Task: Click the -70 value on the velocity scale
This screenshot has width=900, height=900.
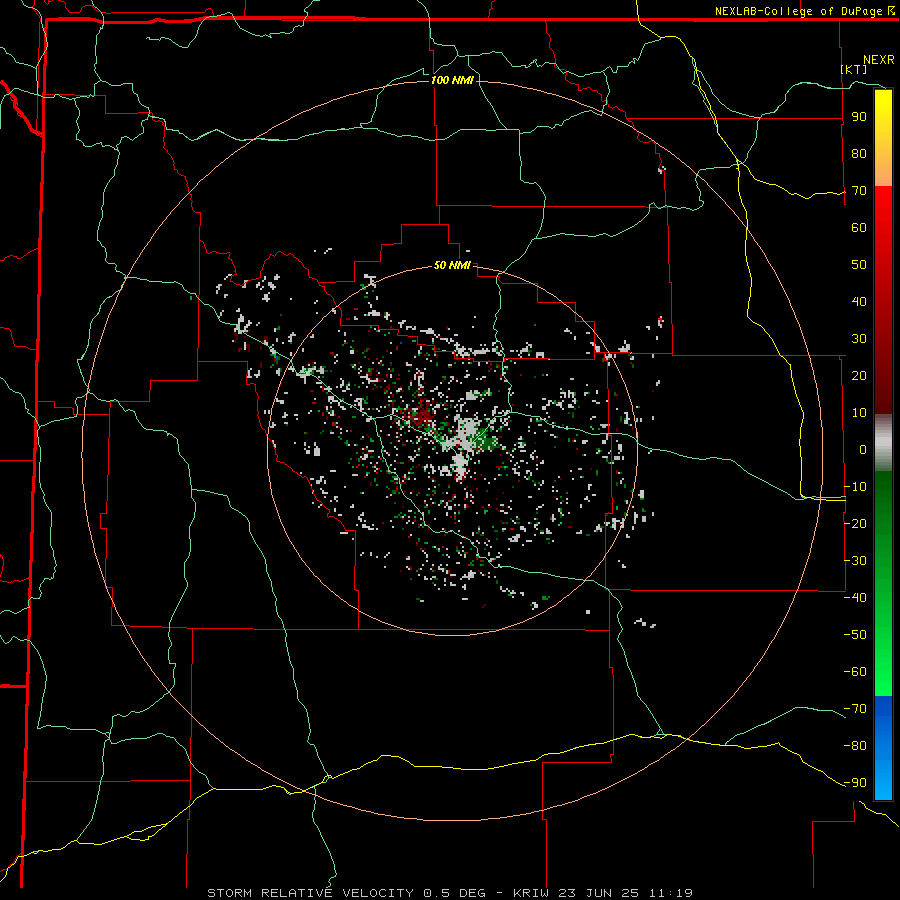Action: (x=855, y=709)
